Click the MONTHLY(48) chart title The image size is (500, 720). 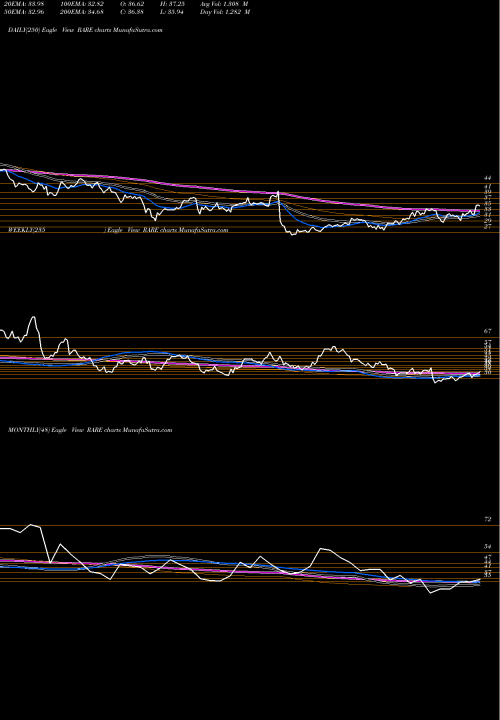90,430
